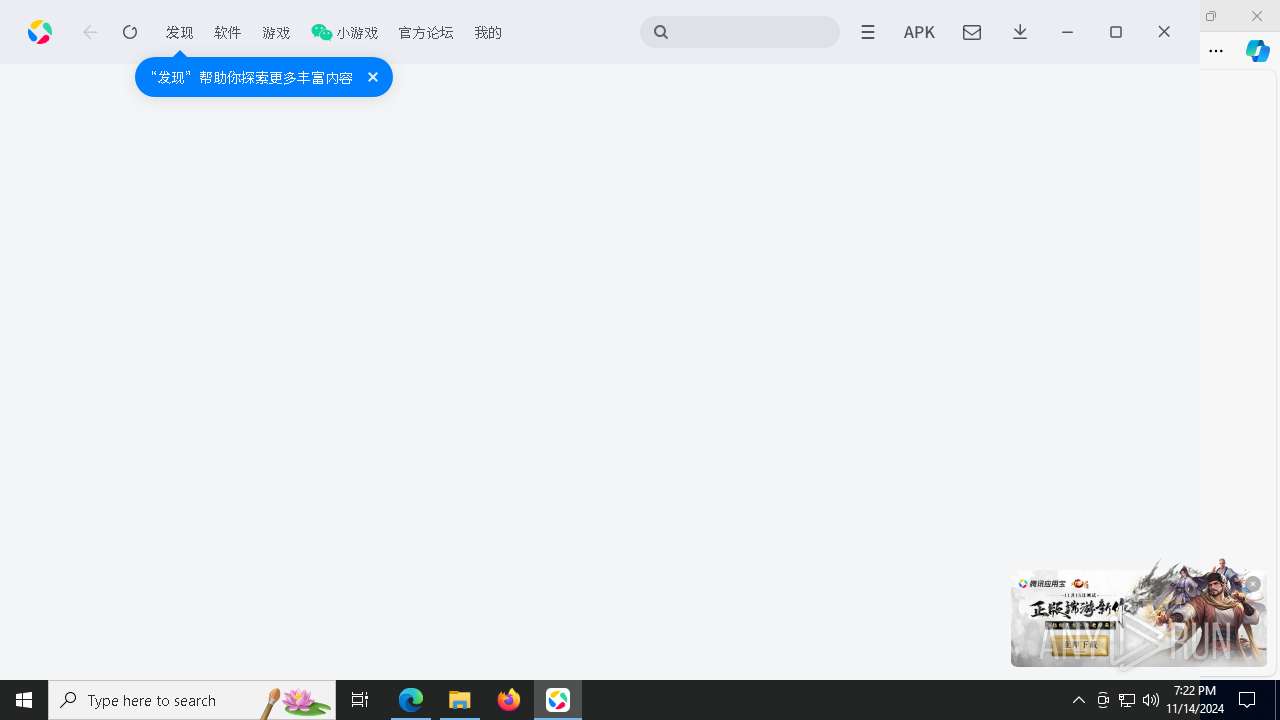Click the APK button

(x=919, y=32)
